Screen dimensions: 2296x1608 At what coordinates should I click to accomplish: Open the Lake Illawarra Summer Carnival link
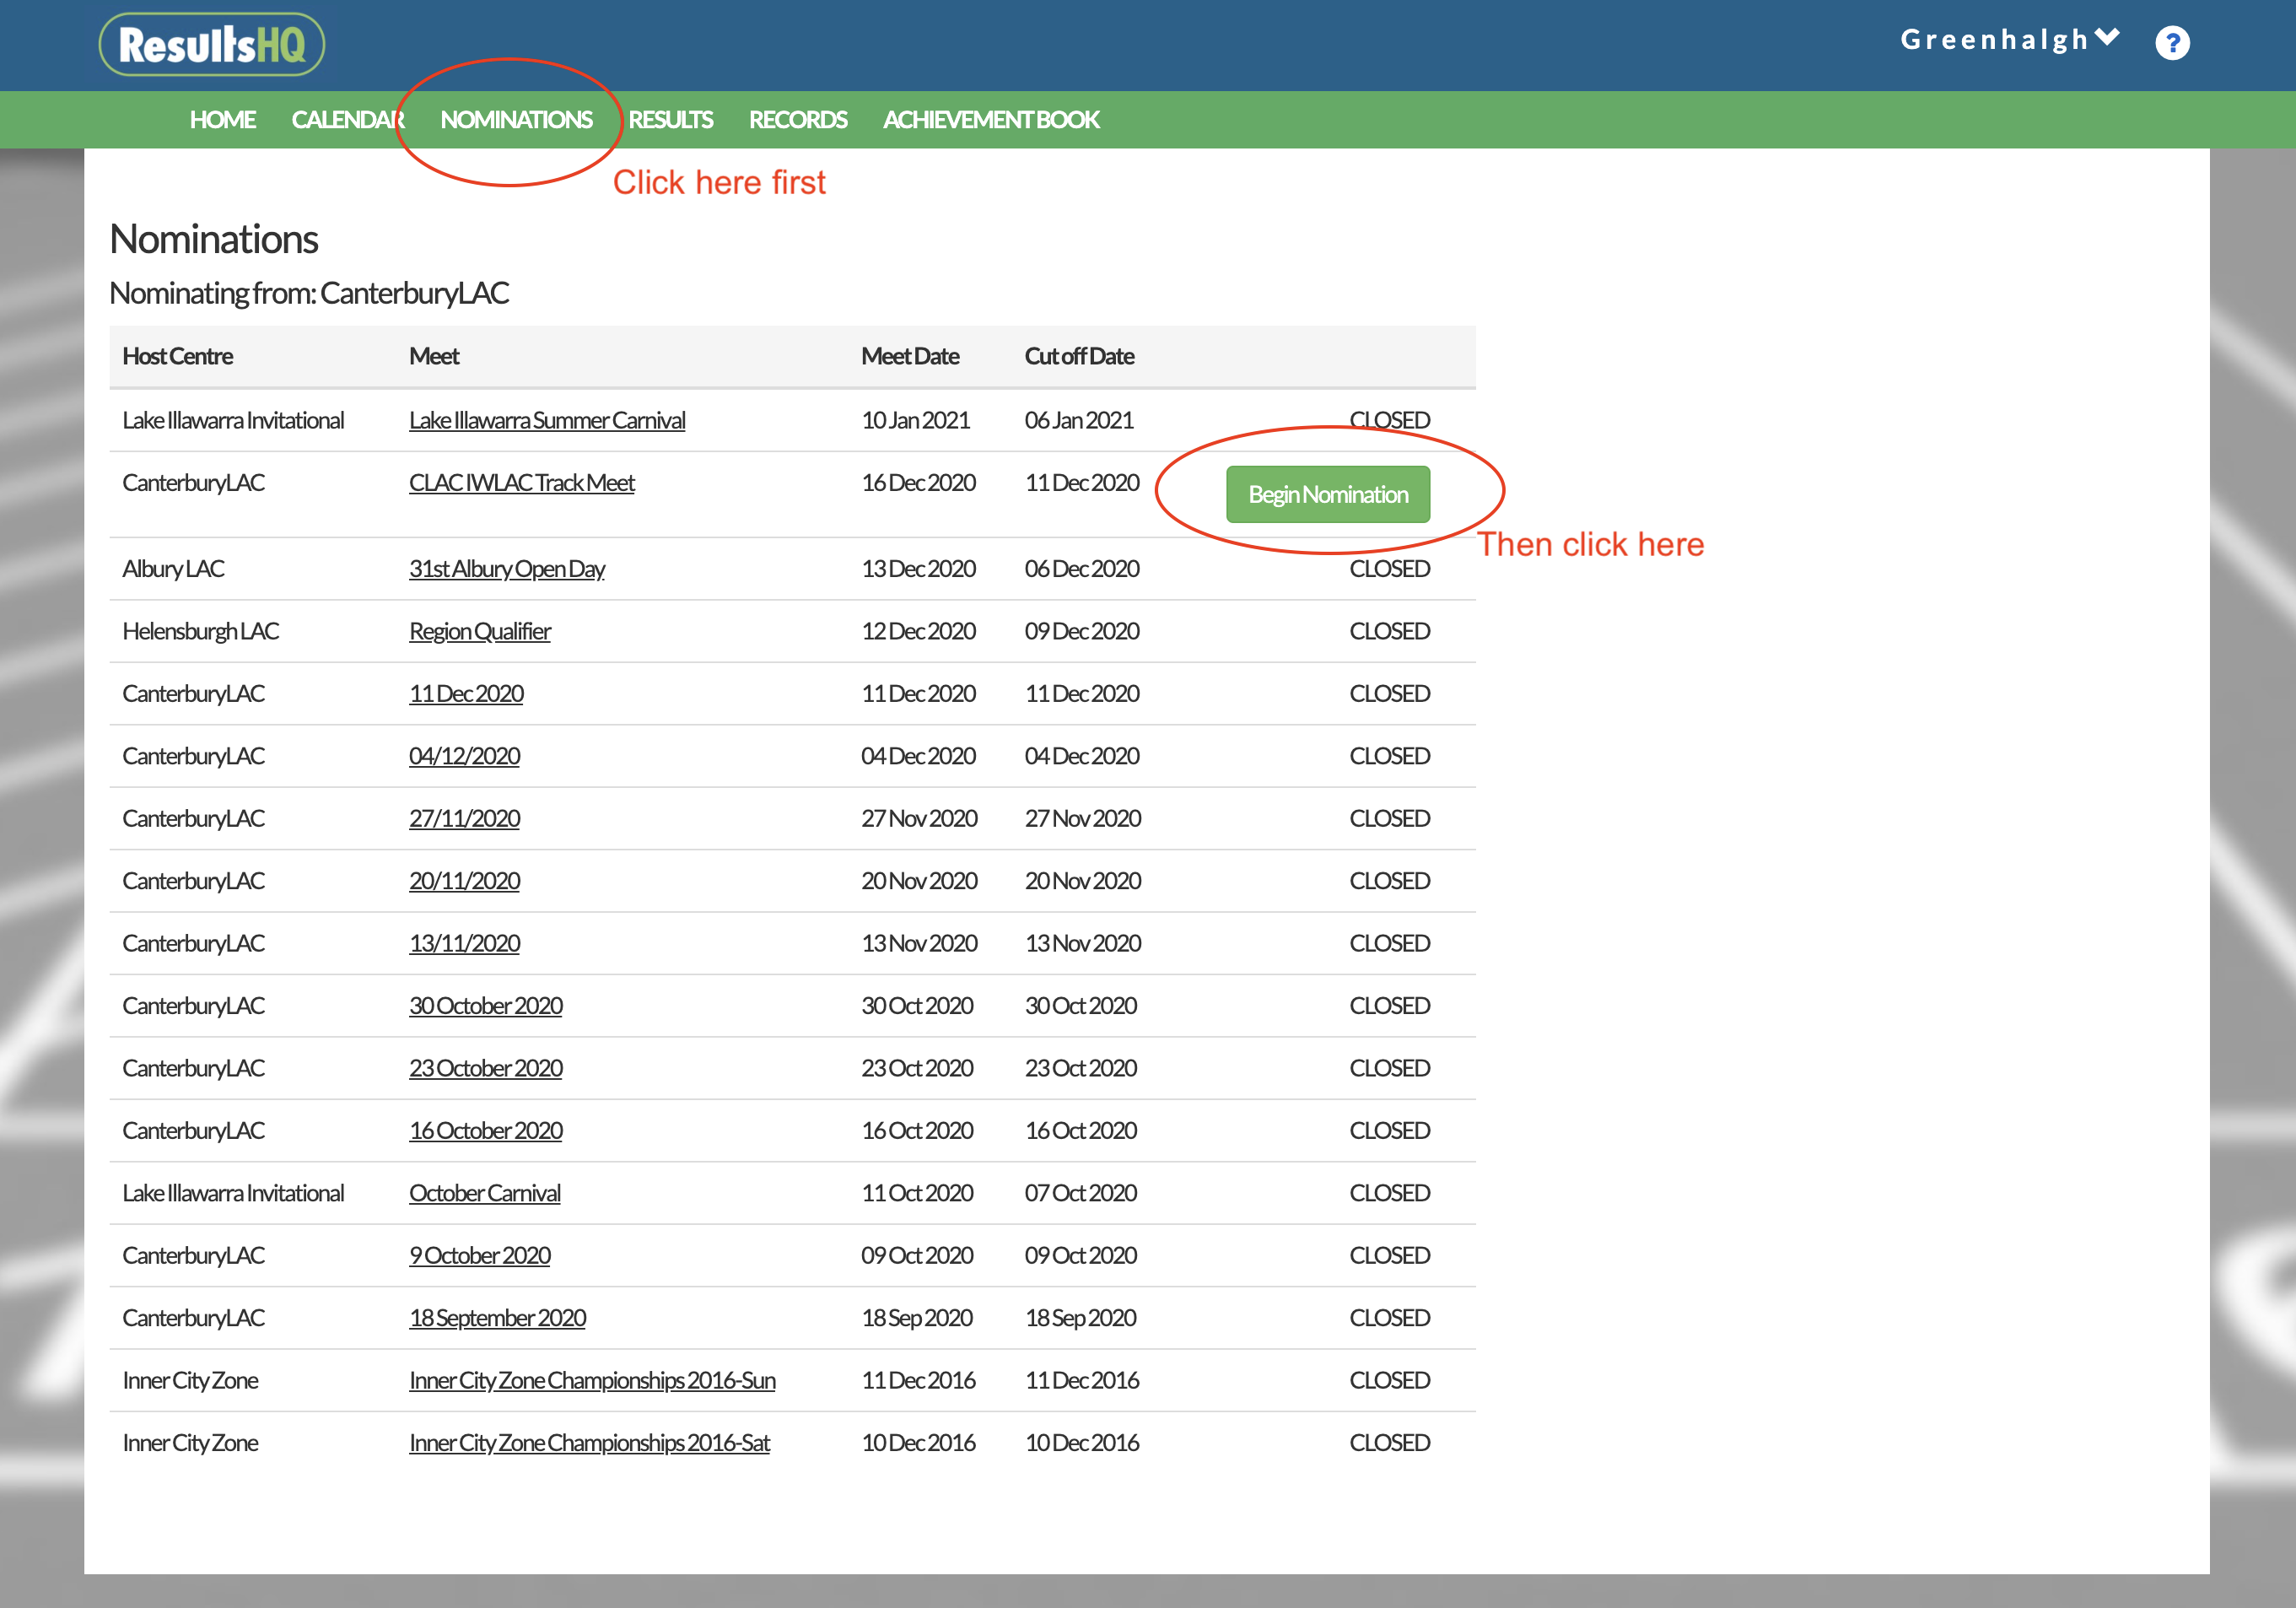pyautogui.click(x=547, y=420)
